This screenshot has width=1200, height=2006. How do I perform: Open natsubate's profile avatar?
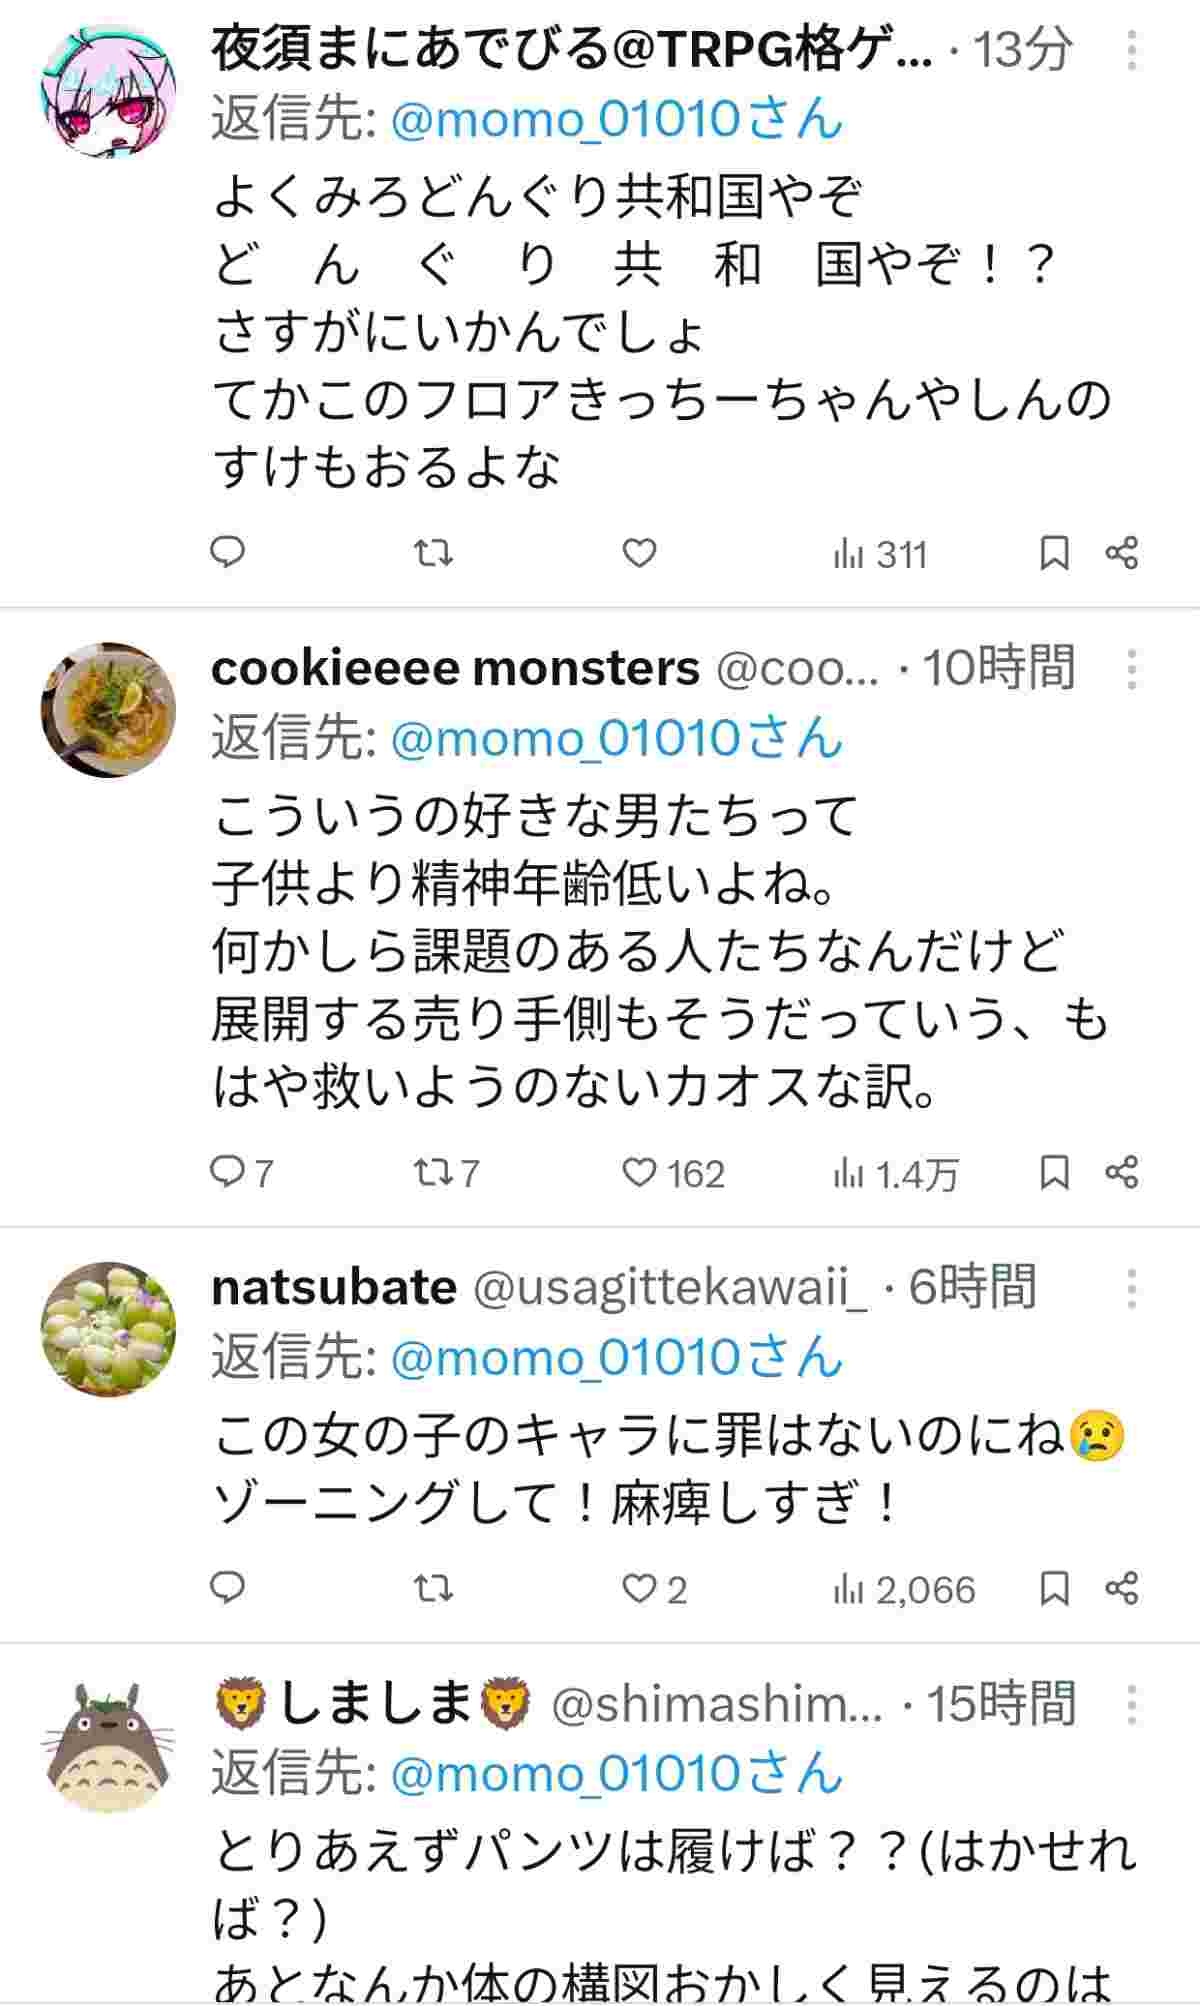(108, 1328)
